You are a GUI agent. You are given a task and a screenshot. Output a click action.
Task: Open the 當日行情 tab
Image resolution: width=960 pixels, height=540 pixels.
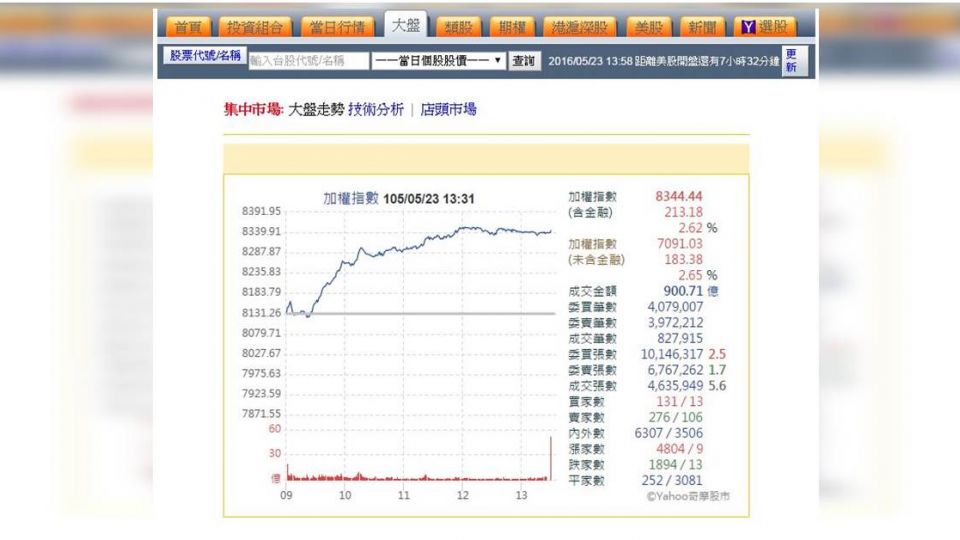pyautogui.click(x=336, y=27)
